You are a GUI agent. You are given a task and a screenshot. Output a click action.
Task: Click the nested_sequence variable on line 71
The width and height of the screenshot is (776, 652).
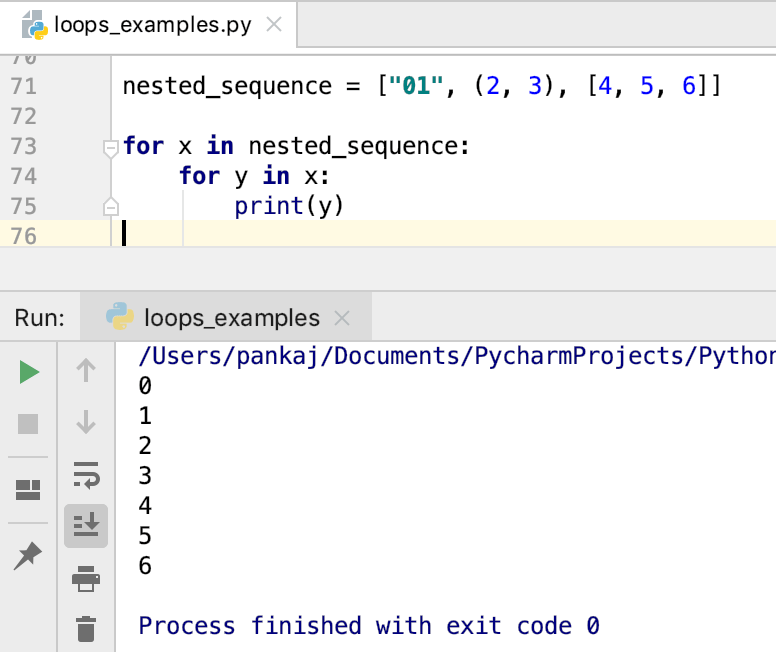(227, 87)
